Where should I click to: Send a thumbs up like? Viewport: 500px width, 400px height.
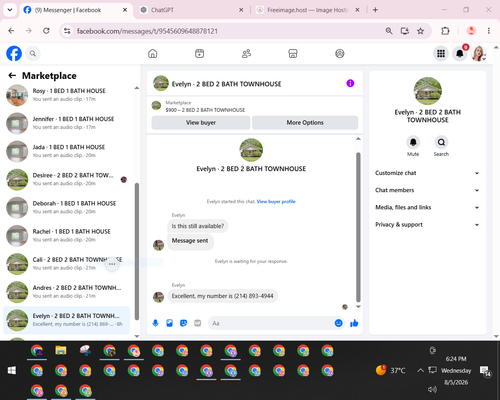pyautogui.click(x=354, y=323)
